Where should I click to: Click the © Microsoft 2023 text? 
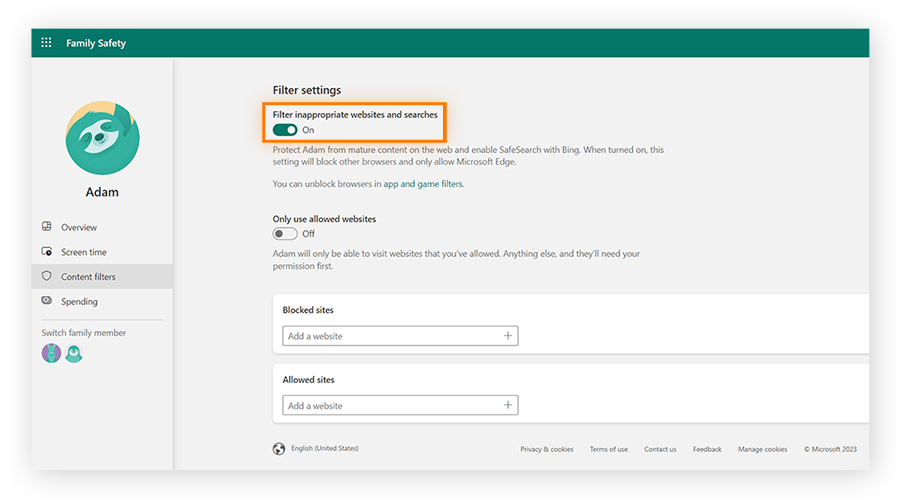[x=831, y=449]
